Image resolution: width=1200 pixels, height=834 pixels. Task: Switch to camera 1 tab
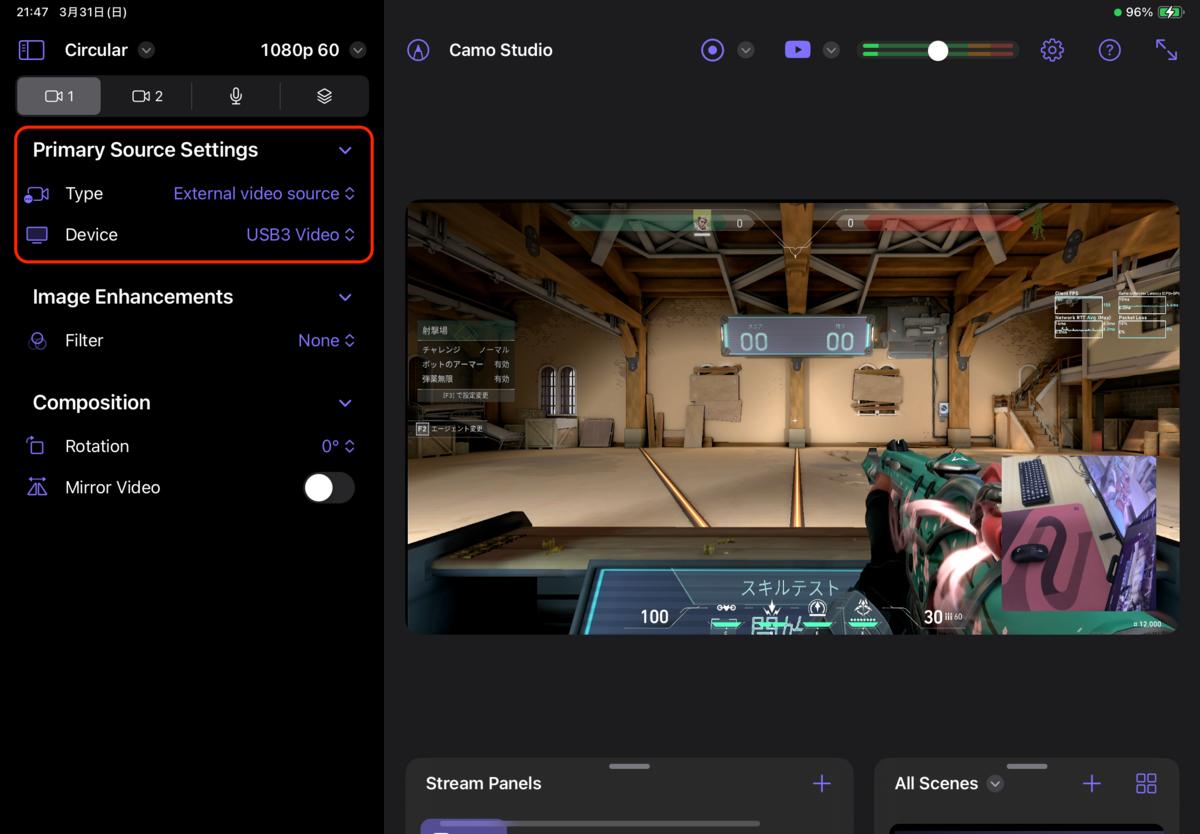pyautogui.click(x=59, y=96)
